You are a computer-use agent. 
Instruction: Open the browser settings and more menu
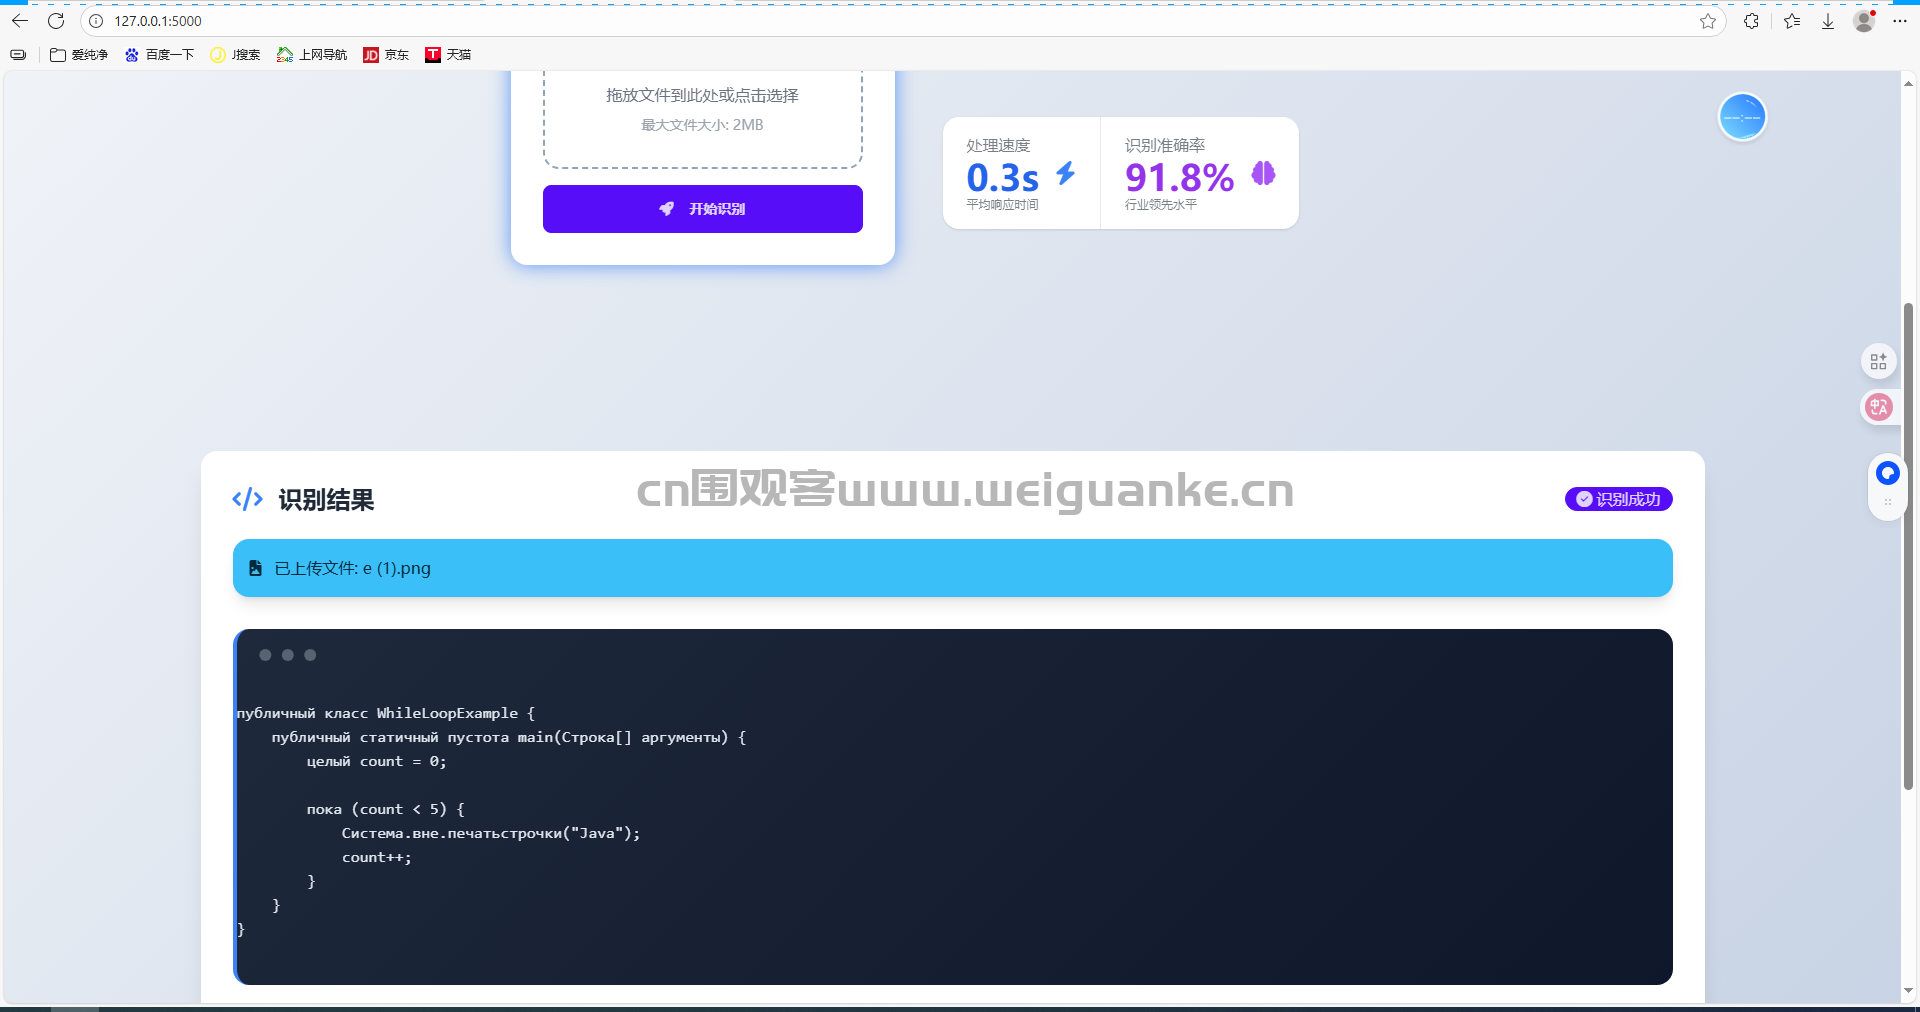pyautogui.click(x=1900, y=21)
